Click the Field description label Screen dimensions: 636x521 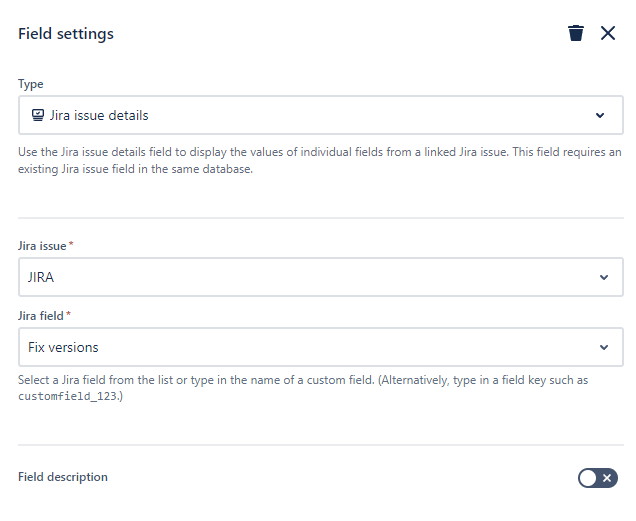63,477
